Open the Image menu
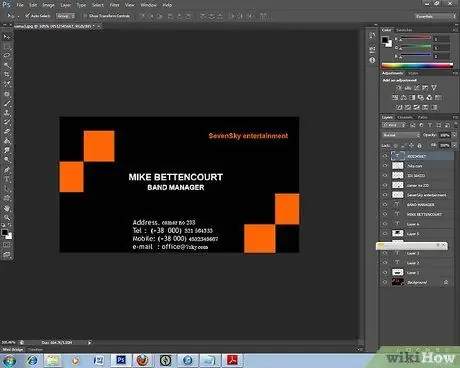The image size is (460, 368). (x=48, y=5)
